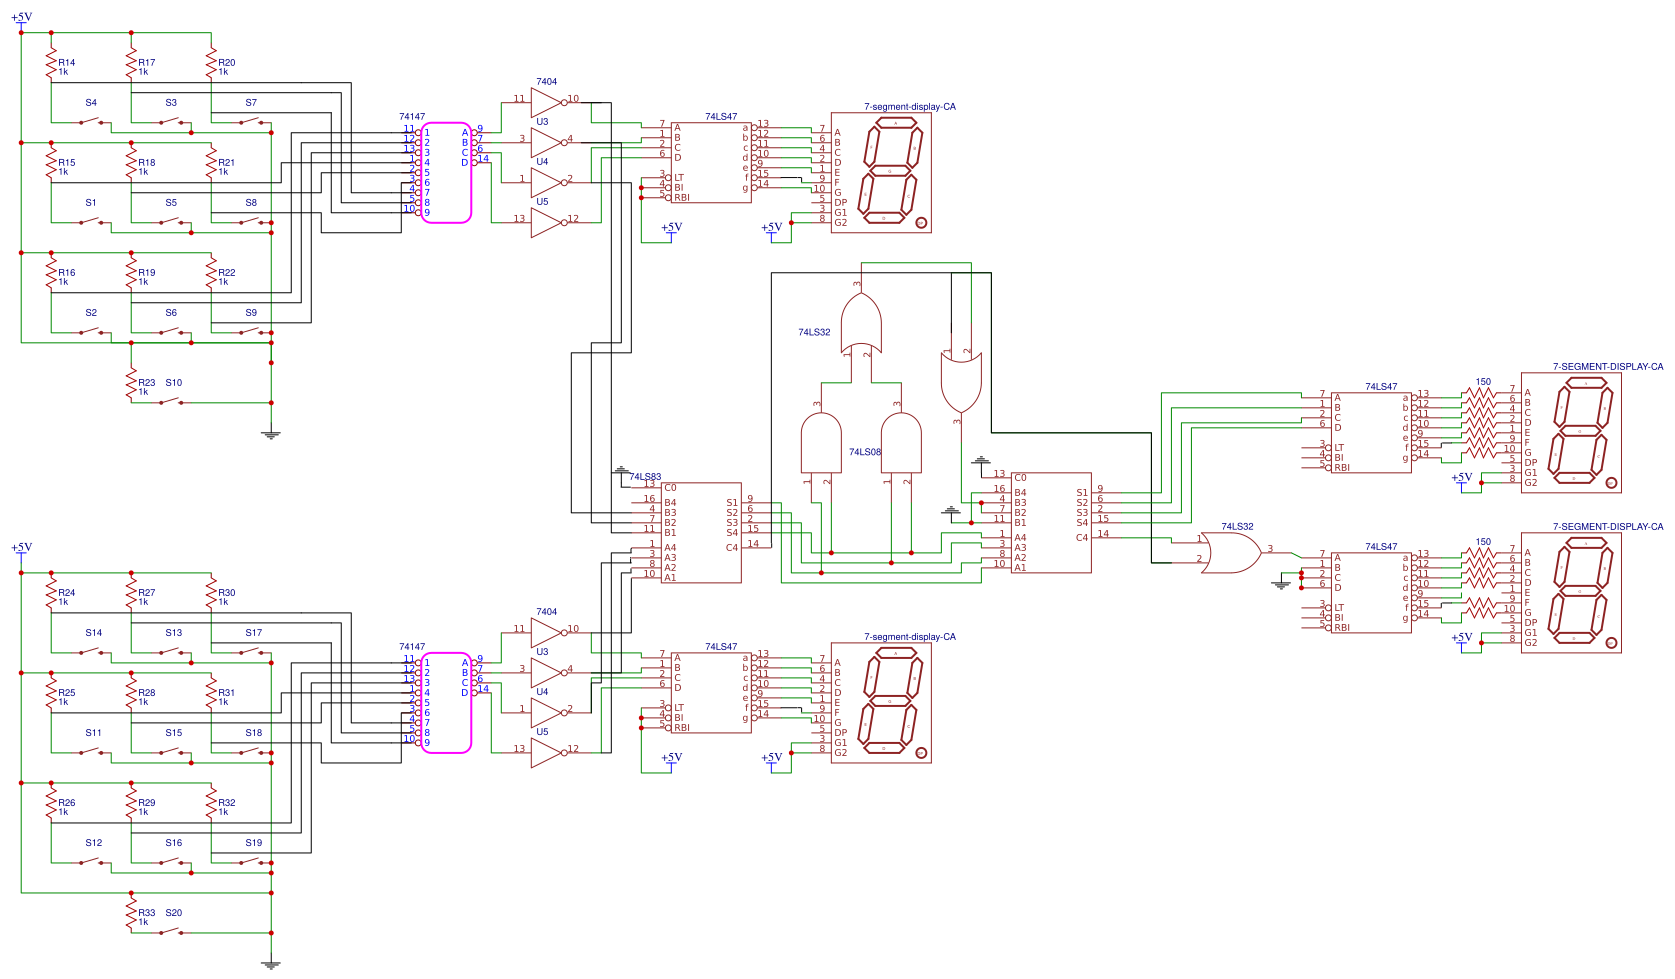Click the R19 resistor label
Viewport: 1675px width, 979px height.
coord(147,272)
